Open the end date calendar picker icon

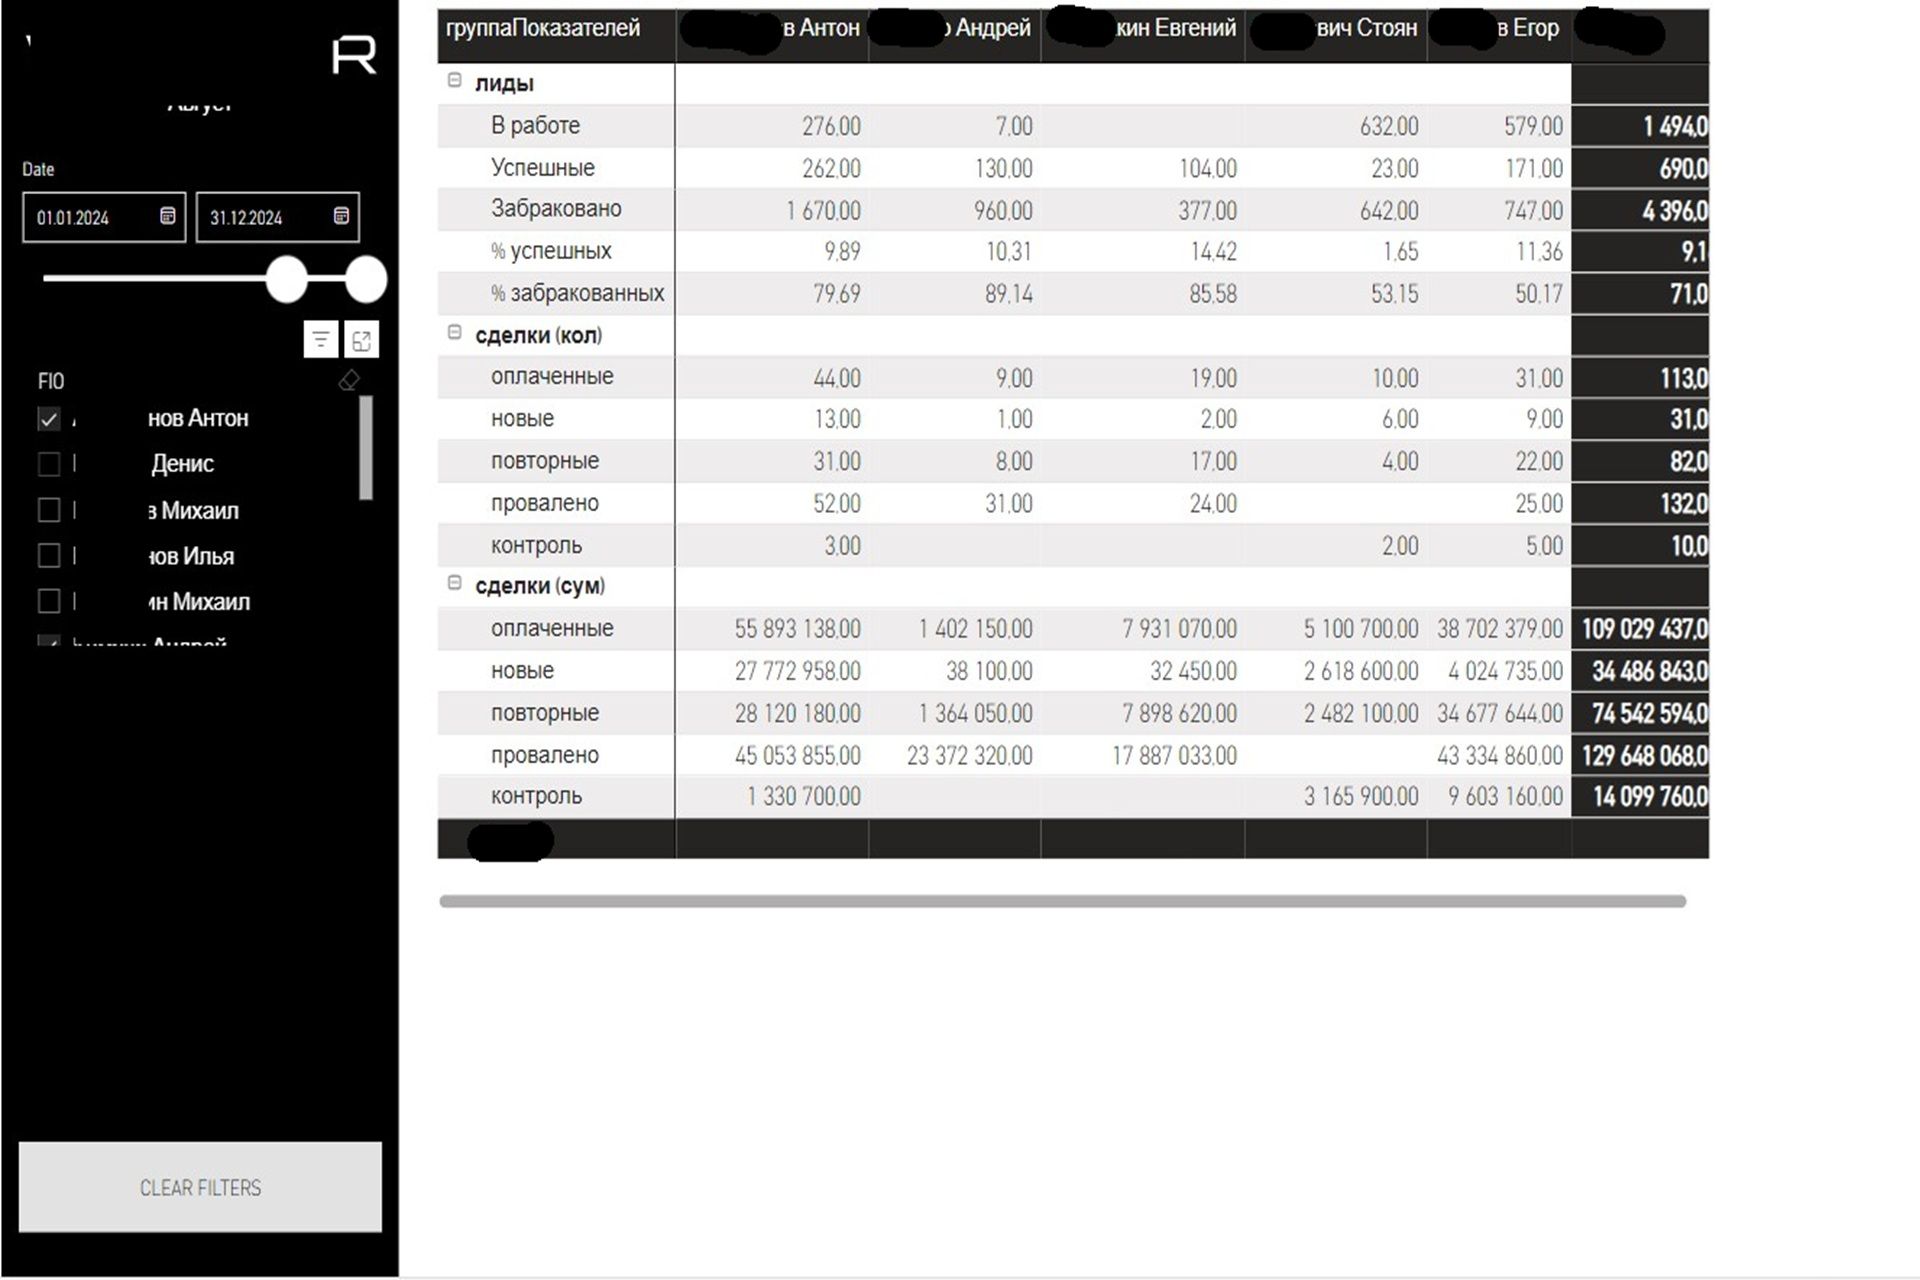tap(341, 216)
